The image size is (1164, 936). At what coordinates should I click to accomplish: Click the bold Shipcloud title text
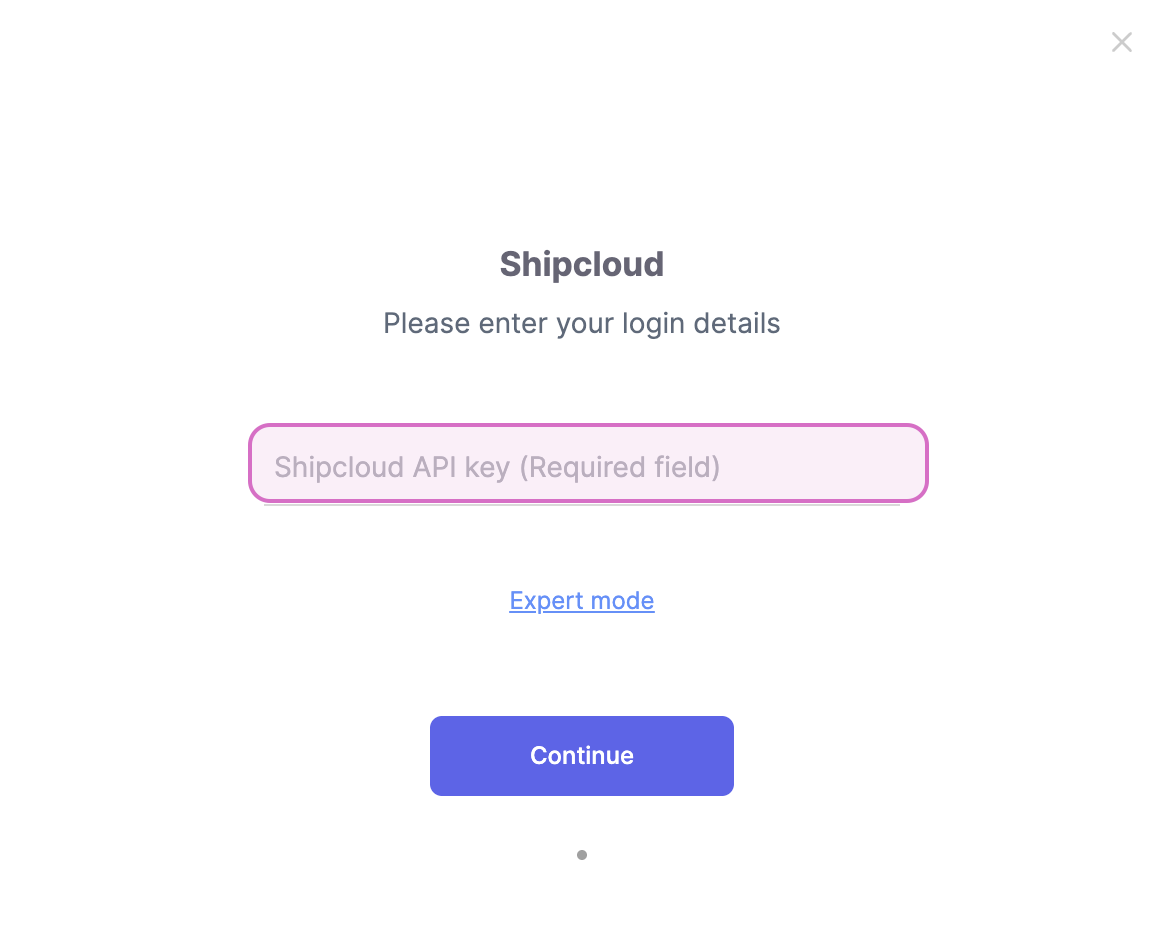pos(581,264)
